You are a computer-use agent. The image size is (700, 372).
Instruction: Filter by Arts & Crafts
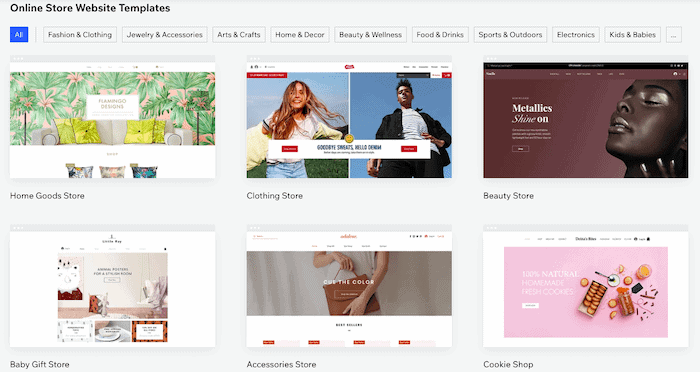click(239, 35)
